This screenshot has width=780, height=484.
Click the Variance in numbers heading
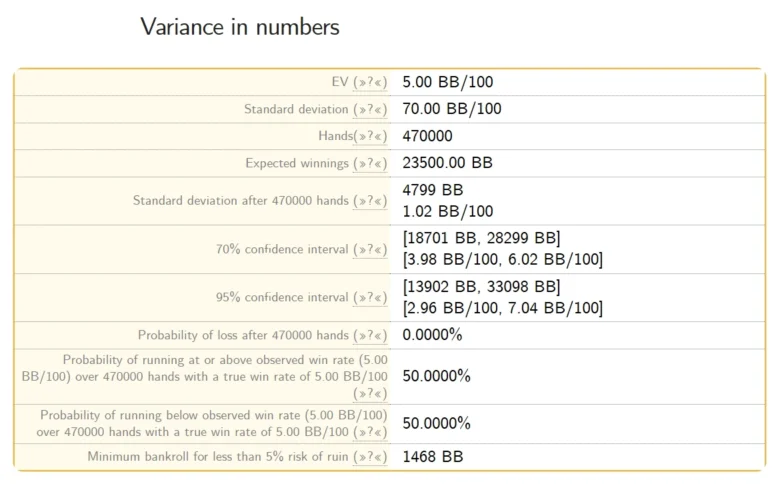tap(240, 27)
